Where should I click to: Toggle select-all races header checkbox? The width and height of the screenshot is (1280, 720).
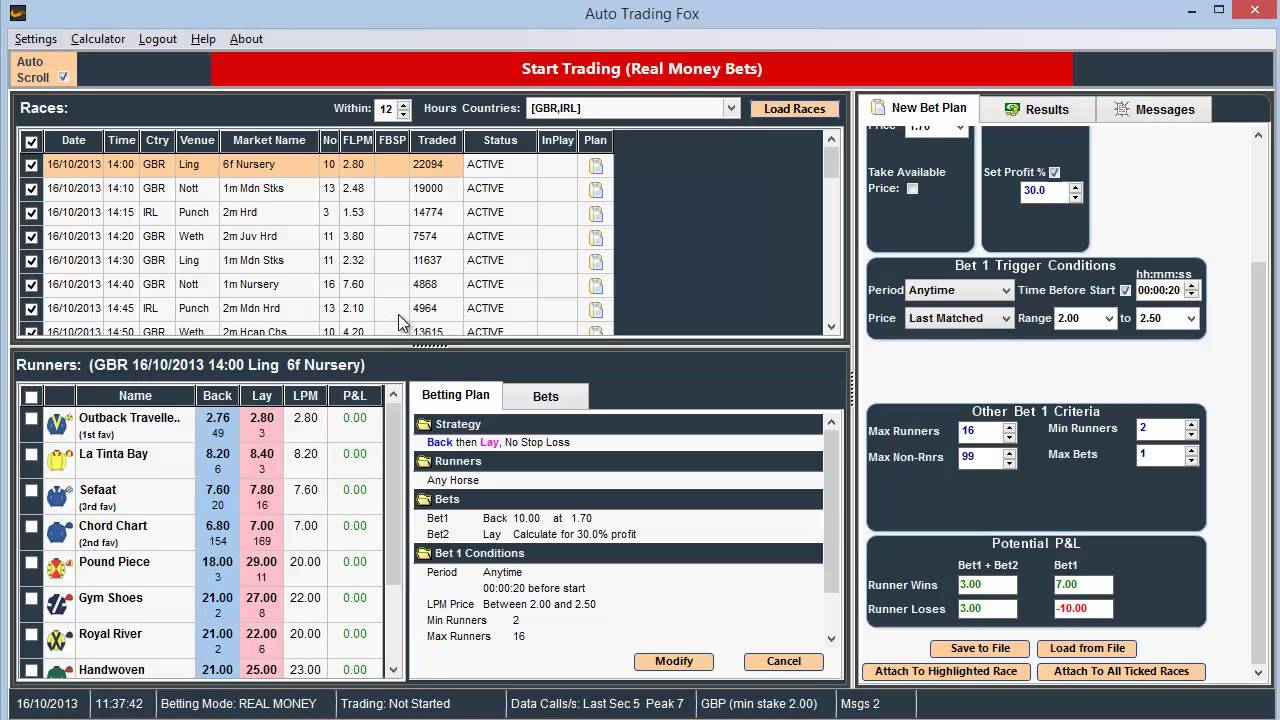tap(31, 142)
